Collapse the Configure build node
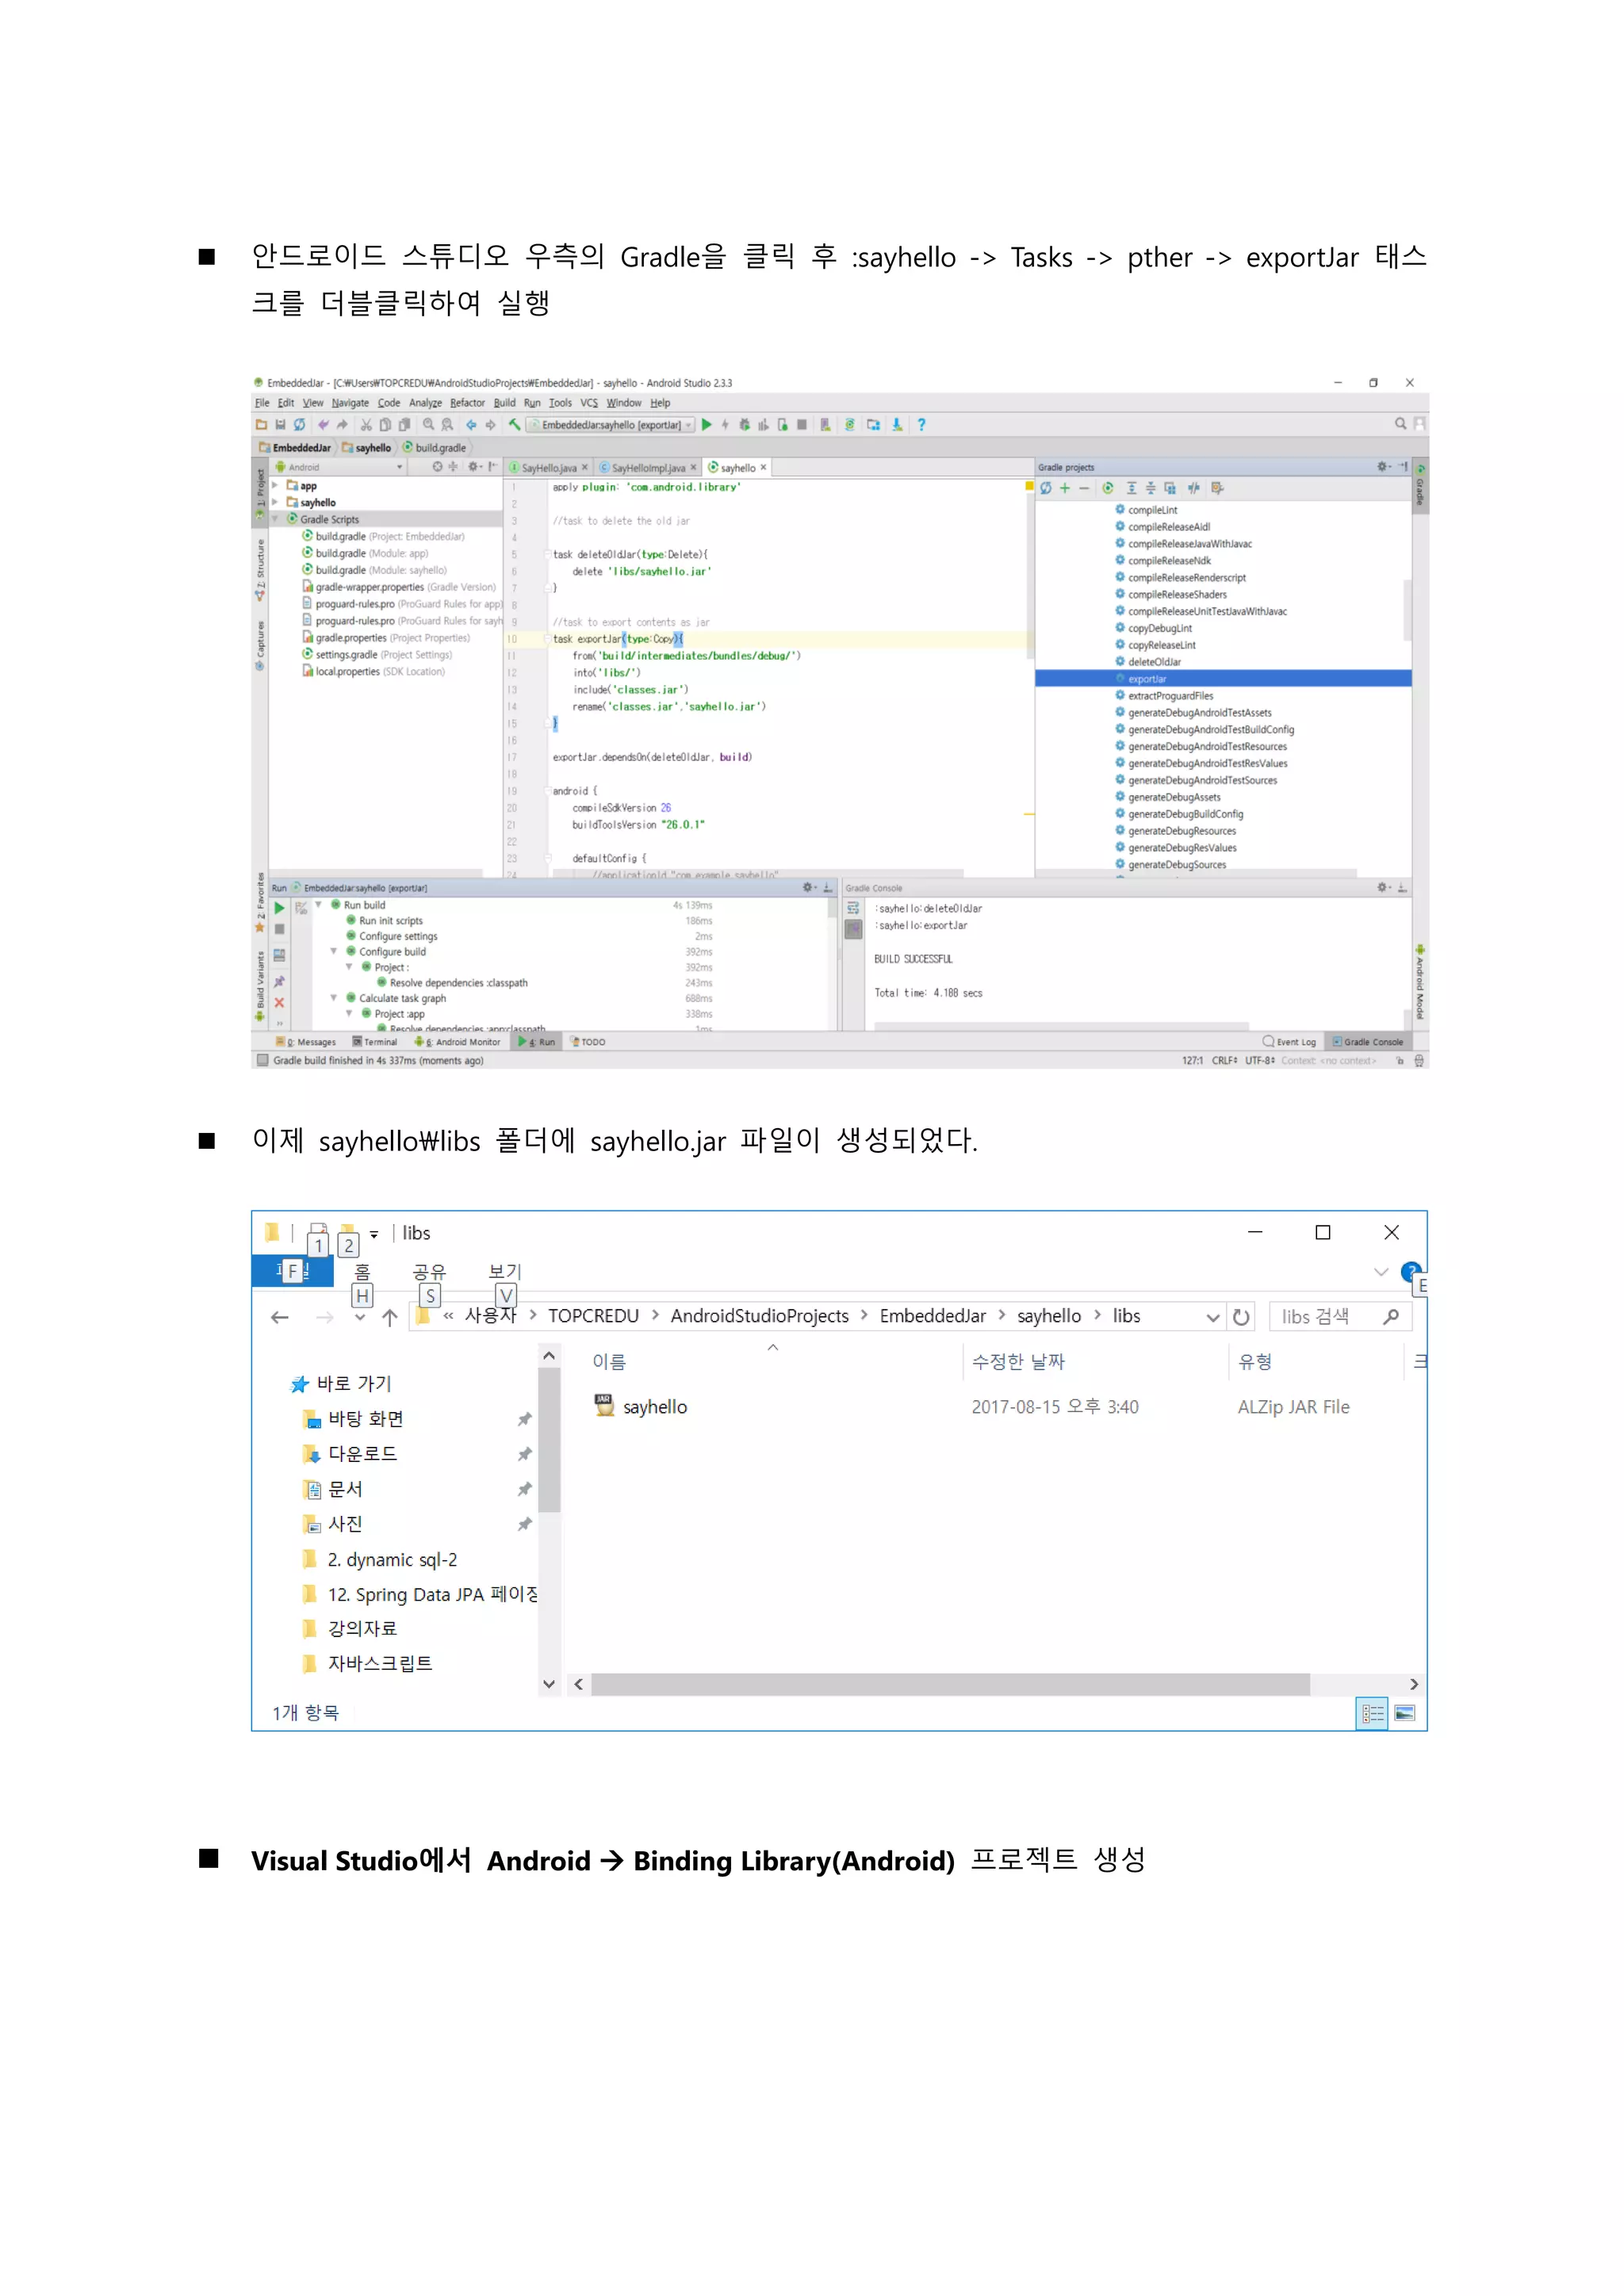The height and width of the screenshot is (2296, 1624). 334,952
